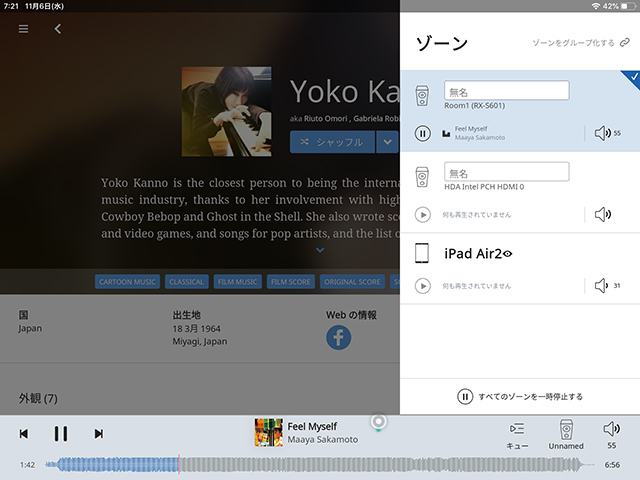Edit the Room1 (RX-S601) zone name field
The image size is (640, 480).
pyautogui.click(x=507, y=90)
